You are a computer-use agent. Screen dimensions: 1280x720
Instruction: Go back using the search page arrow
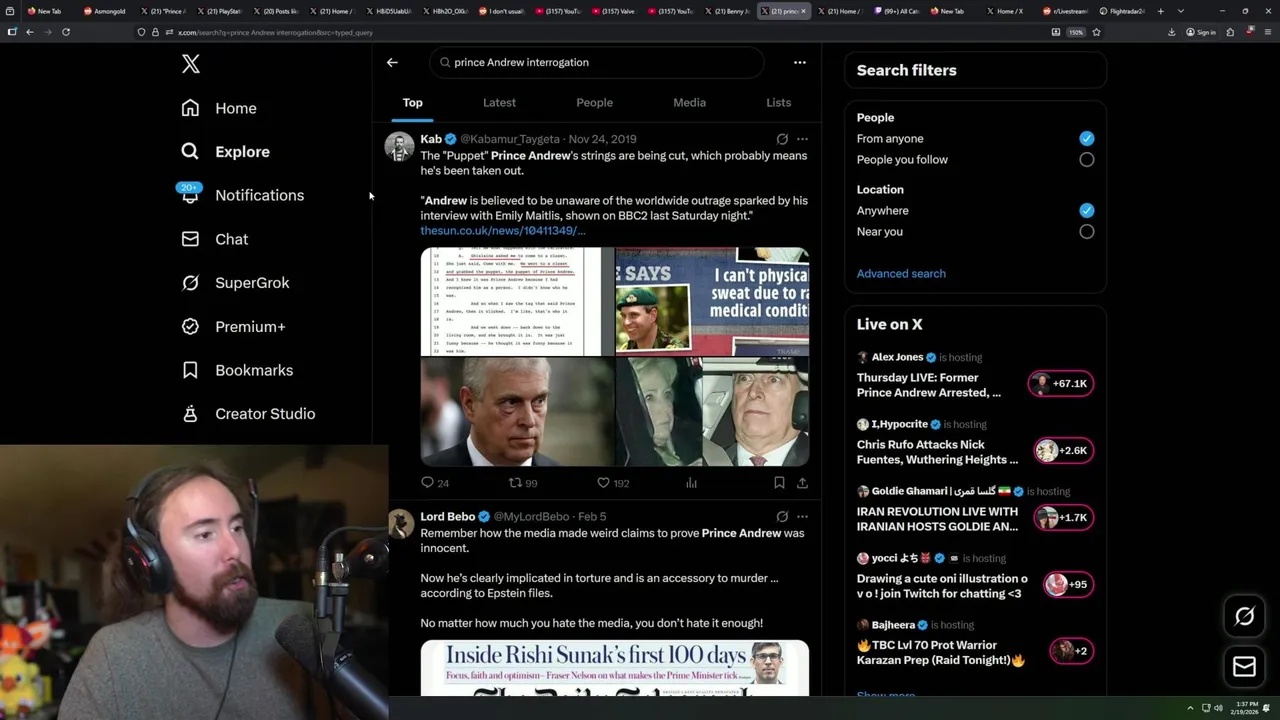(x=392, y=62)
